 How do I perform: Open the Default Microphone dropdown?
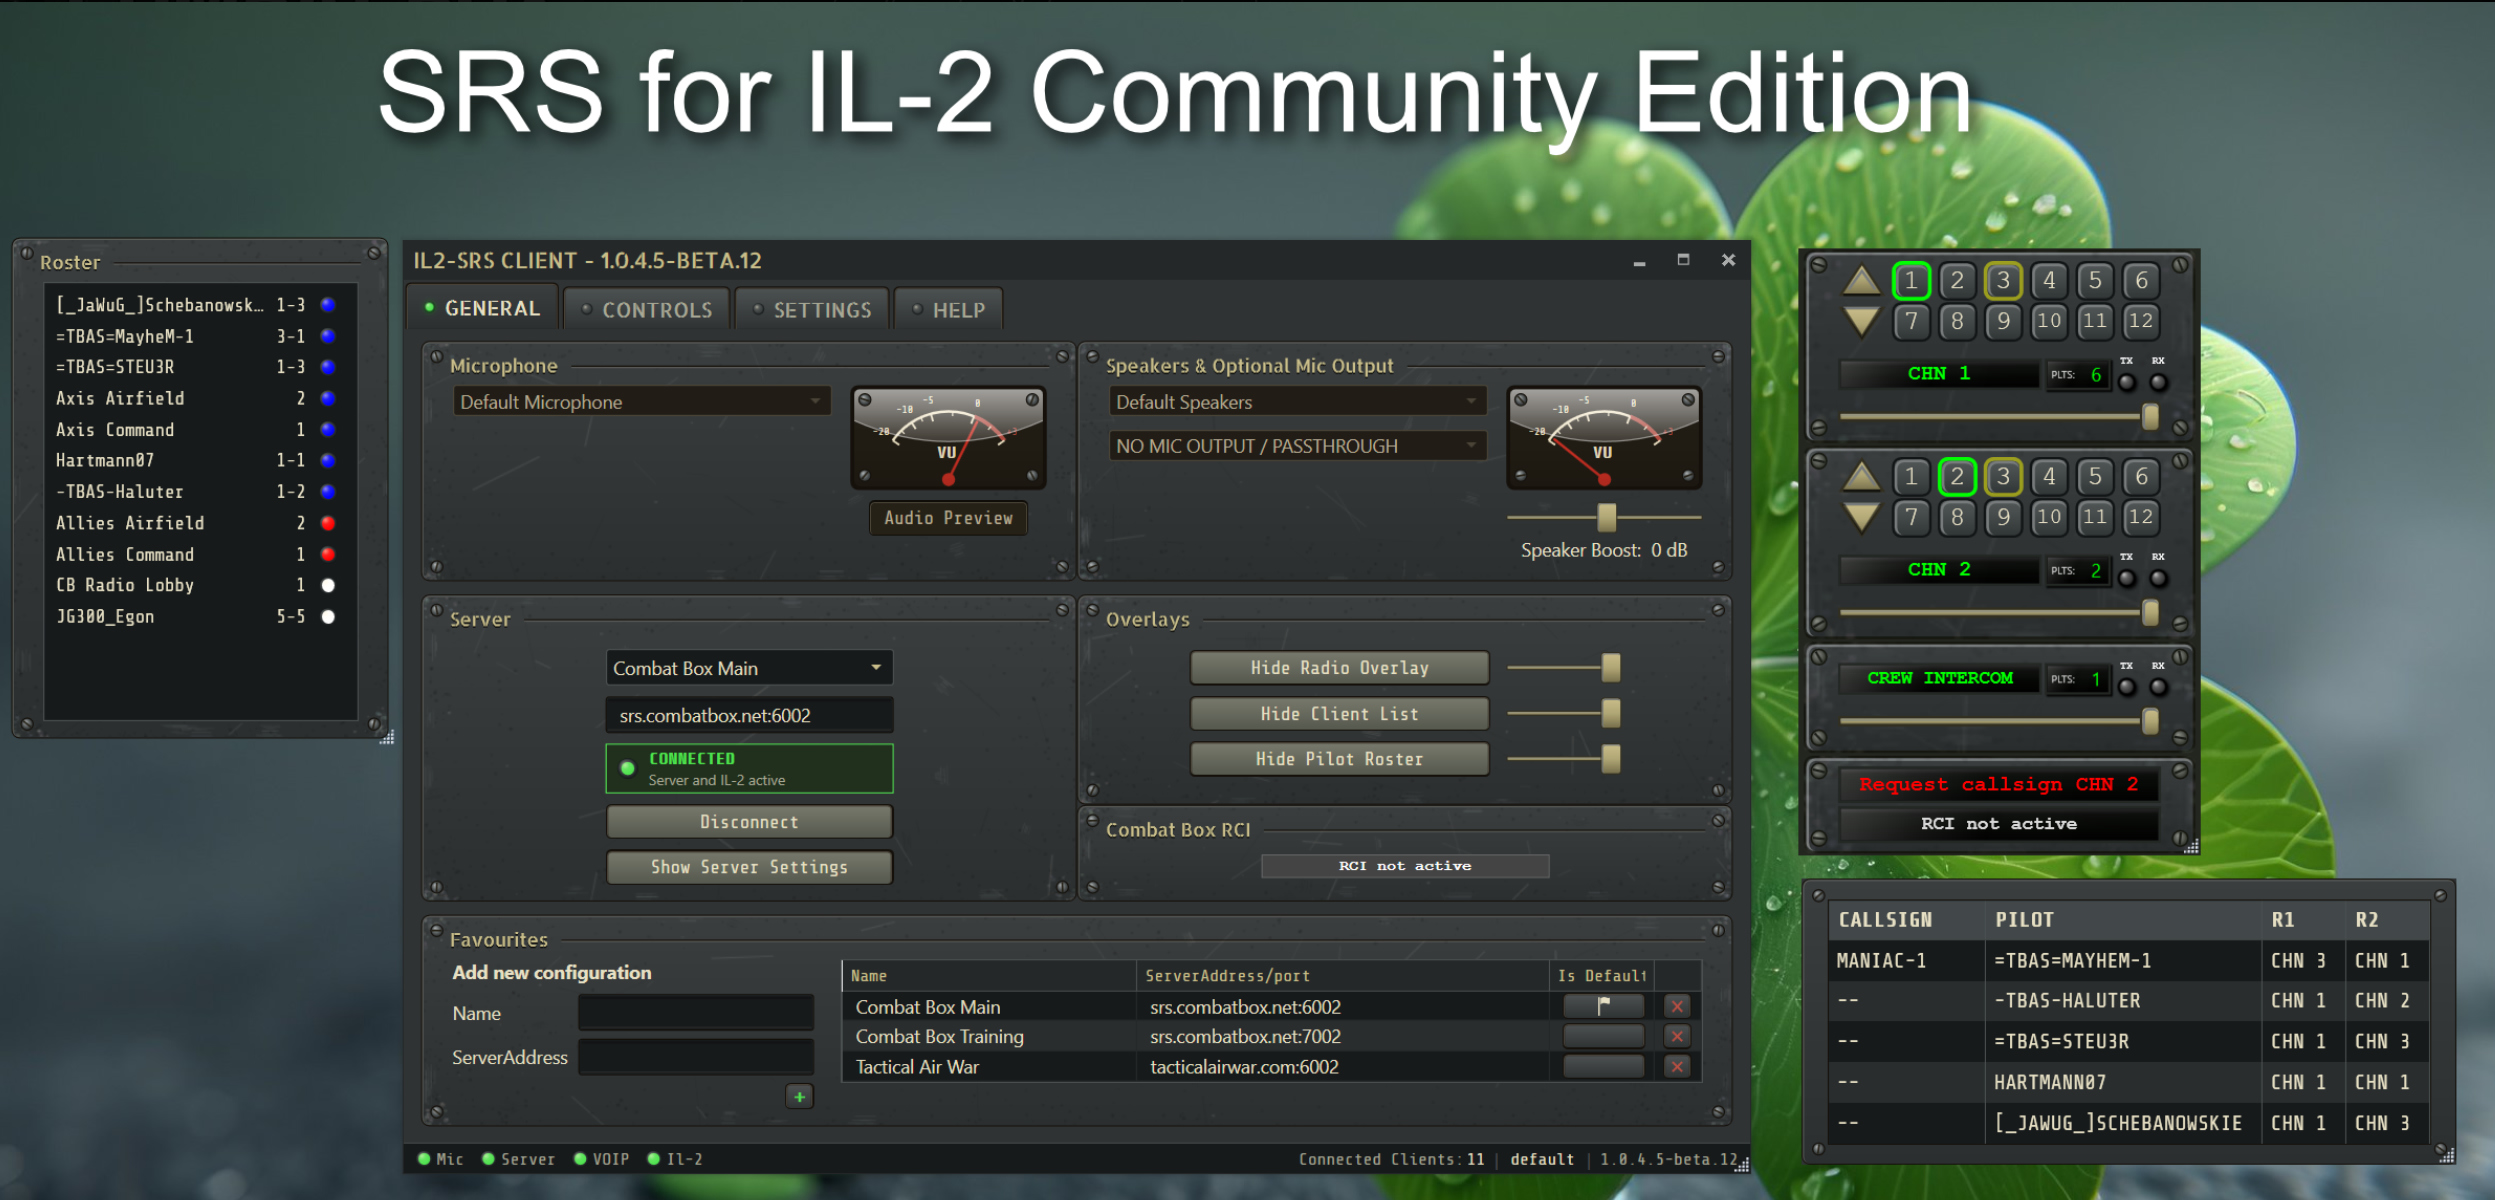pyautogui.click(x=641, y=402)
